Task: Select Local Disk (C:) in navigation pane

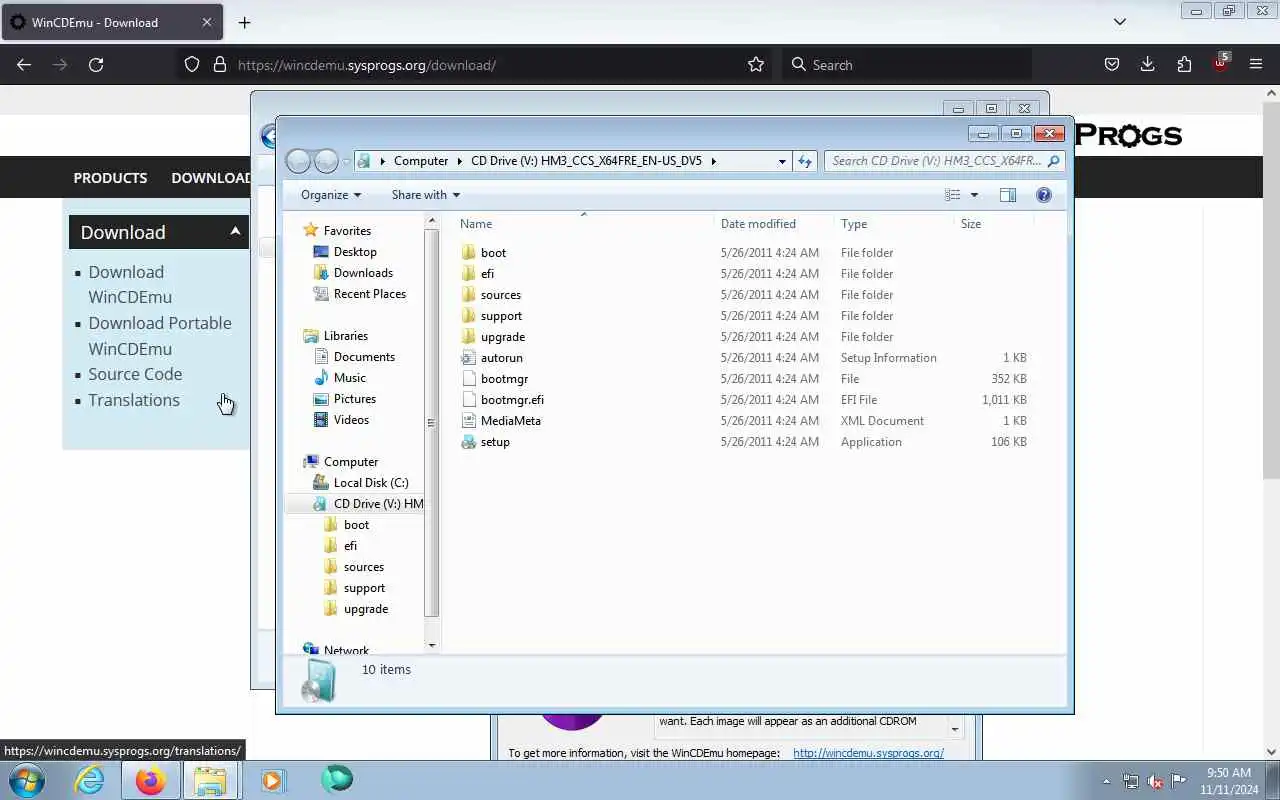Action: 371,483
